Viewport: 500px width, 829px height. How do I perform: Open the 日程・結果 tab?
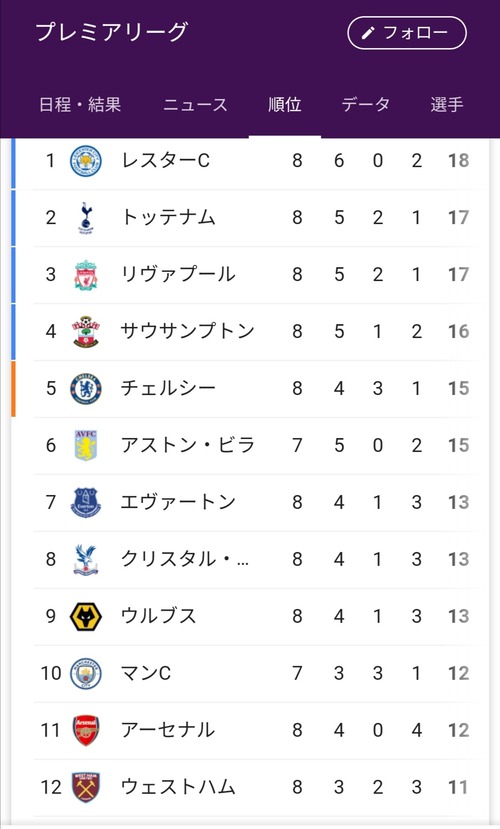point(80,104)
